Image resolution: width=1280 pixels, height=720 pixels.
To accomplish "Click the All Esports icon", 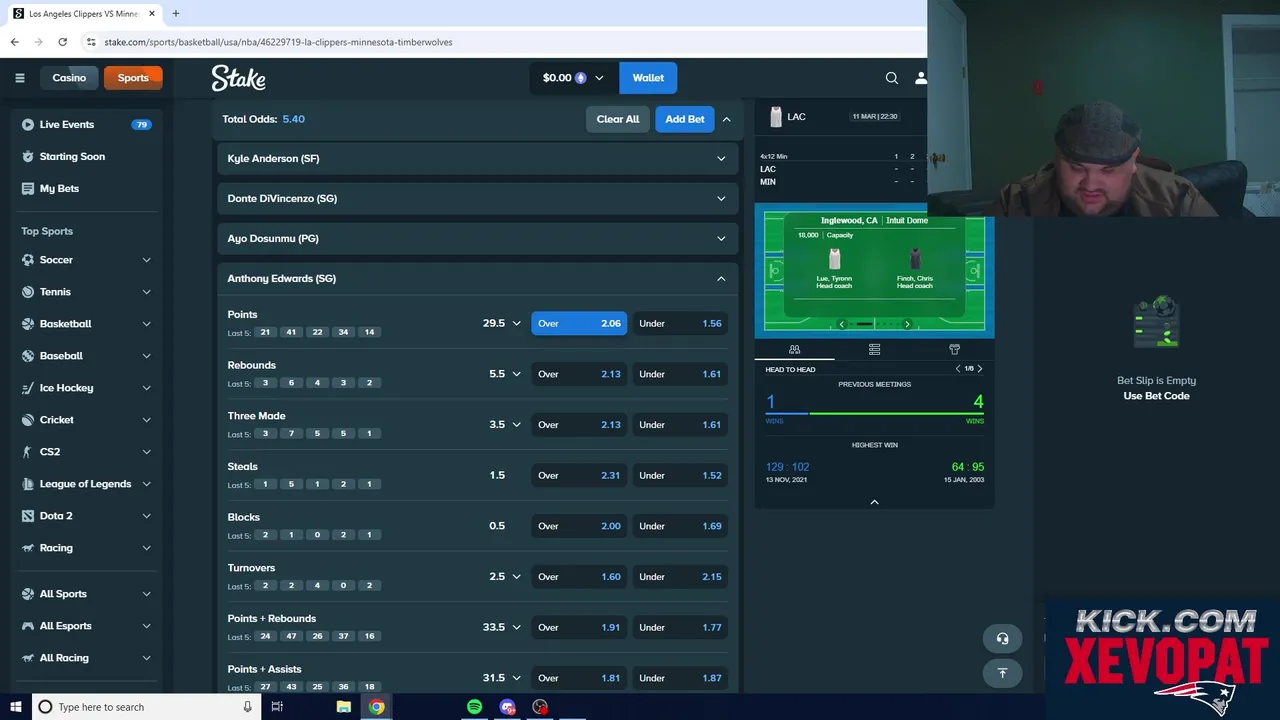I will tap(28, 626).
